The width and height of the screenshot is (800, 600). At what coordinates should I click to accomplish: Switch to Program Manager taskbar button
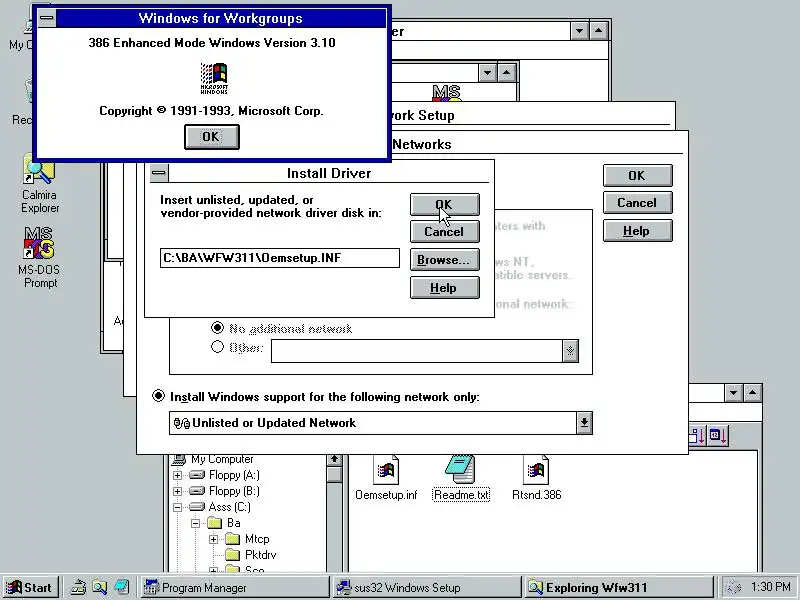[234, 588]
